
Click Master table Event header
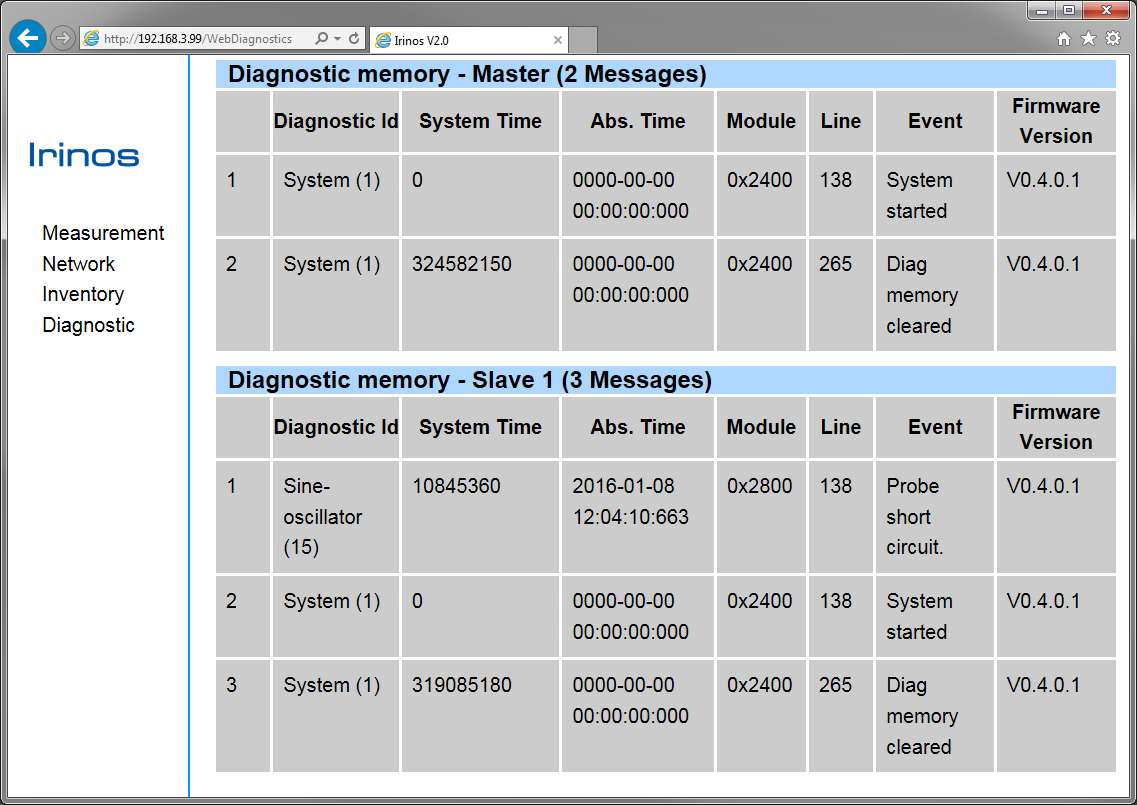pyautogui.click(x=935, y=121)
